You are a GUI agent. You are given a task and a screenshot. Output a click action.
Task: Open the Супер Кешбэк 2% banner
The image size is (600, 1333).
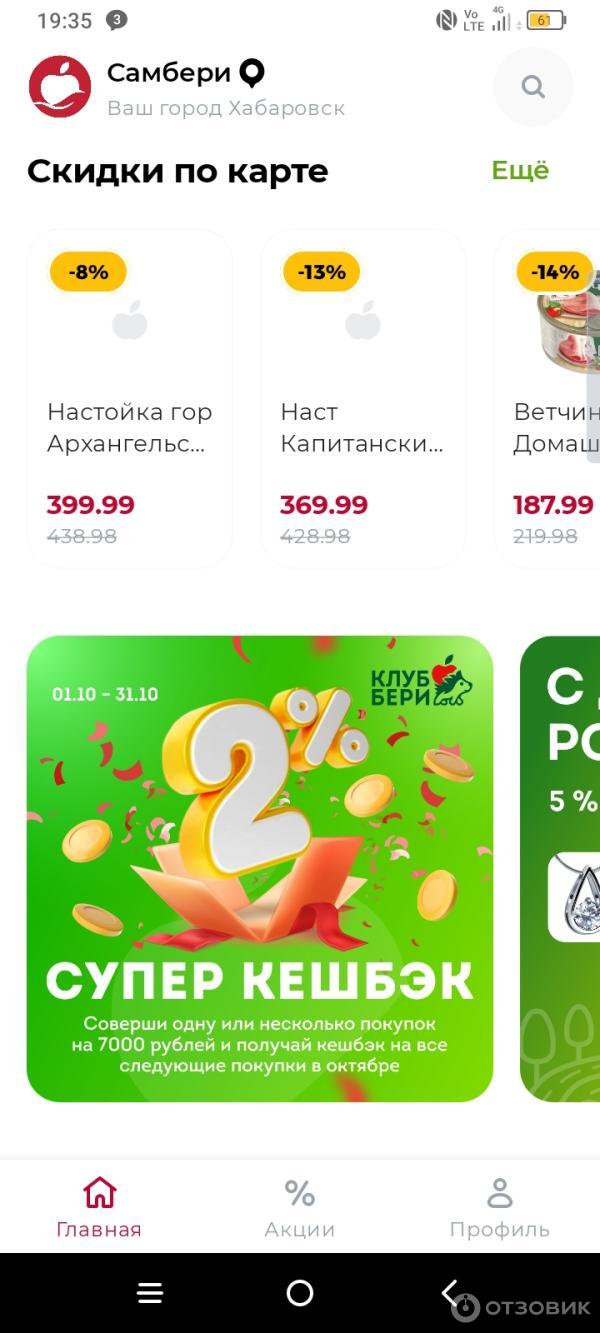click(260, 869)
